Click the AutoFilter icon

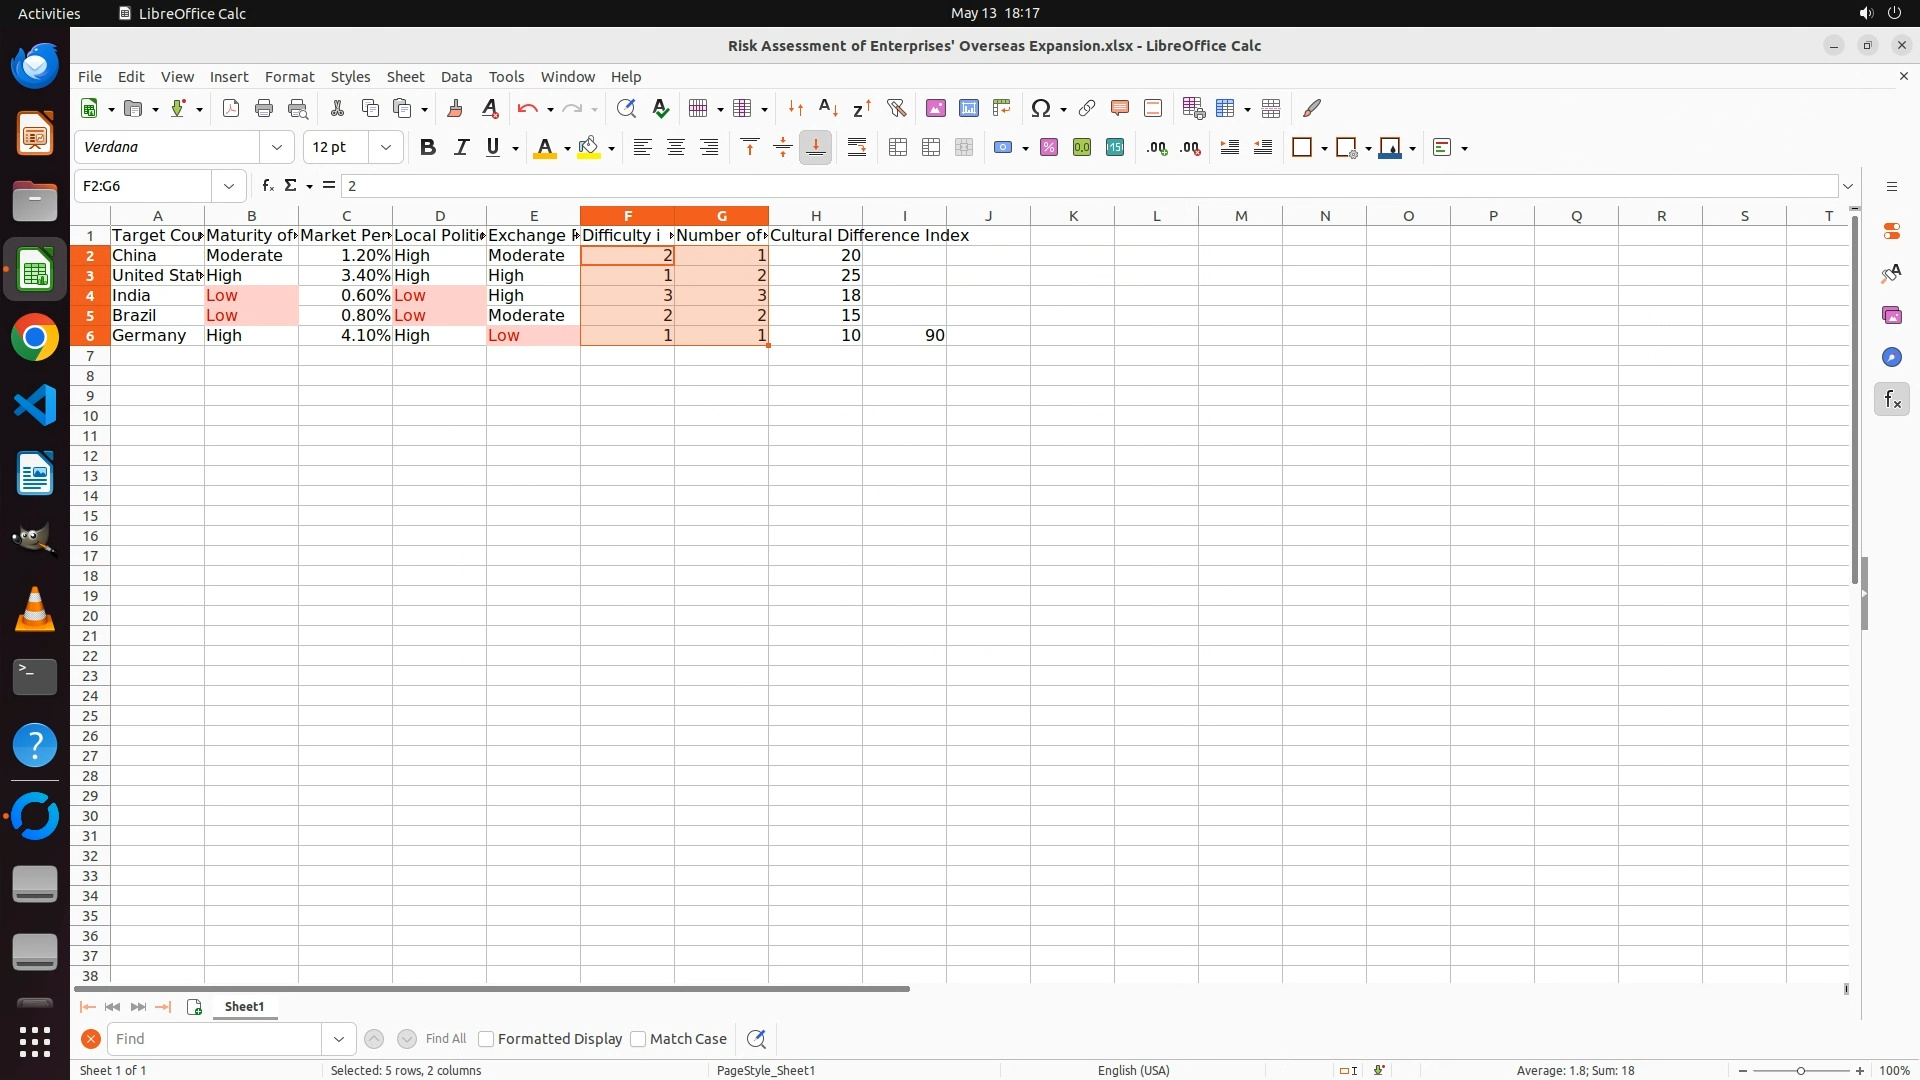point(896,108)
